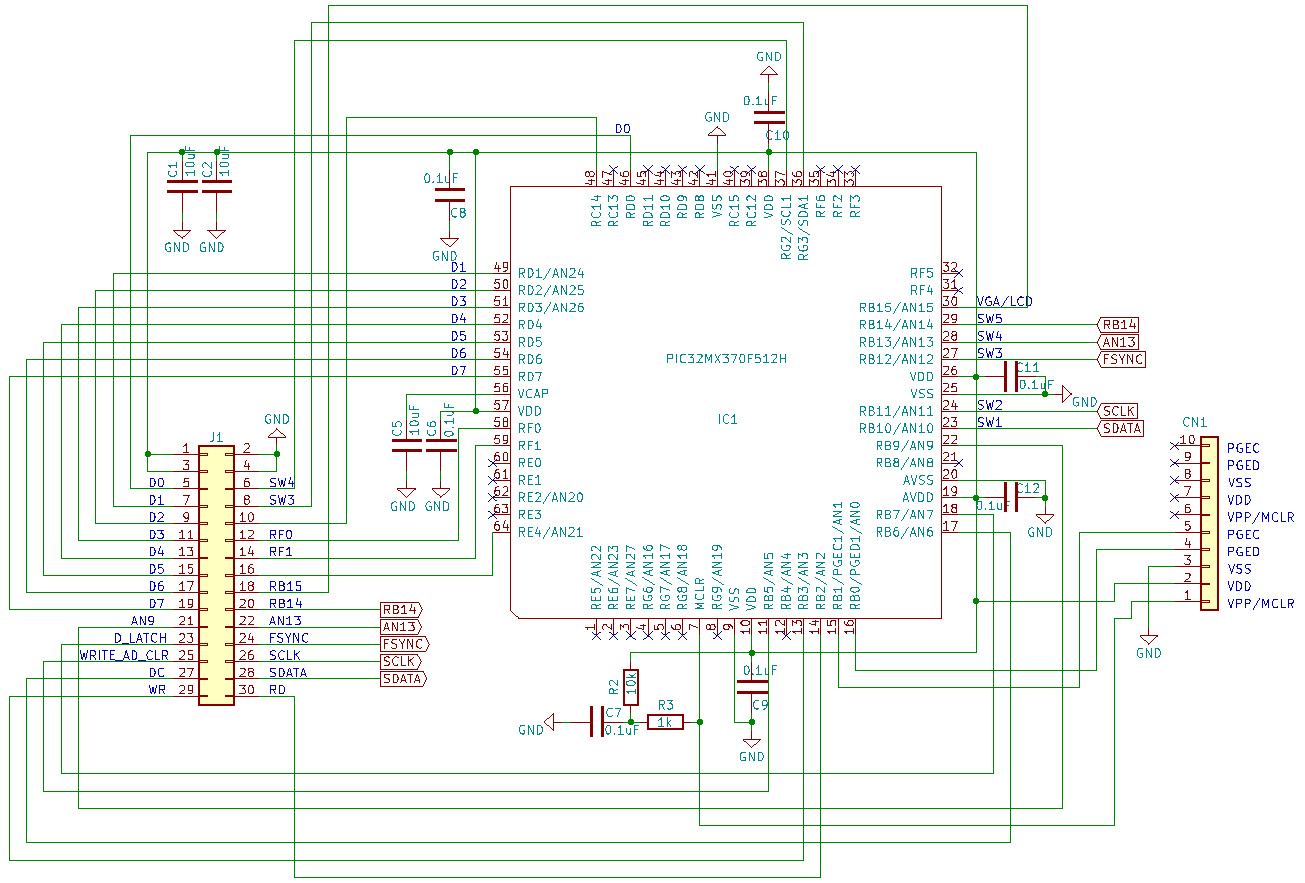Click capacitor C12 next to AVDD
The width and height of the screenshot is (1305, 883).
click(x=1011, y=497)
